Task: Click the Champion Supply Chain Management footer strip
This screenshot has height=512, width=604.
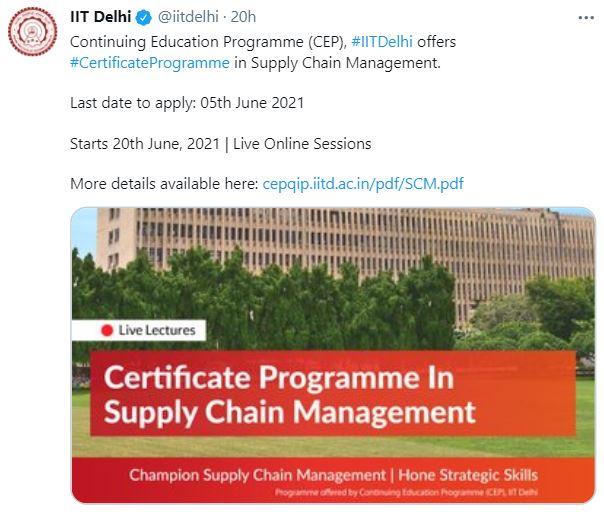Action: coord(333,474)
